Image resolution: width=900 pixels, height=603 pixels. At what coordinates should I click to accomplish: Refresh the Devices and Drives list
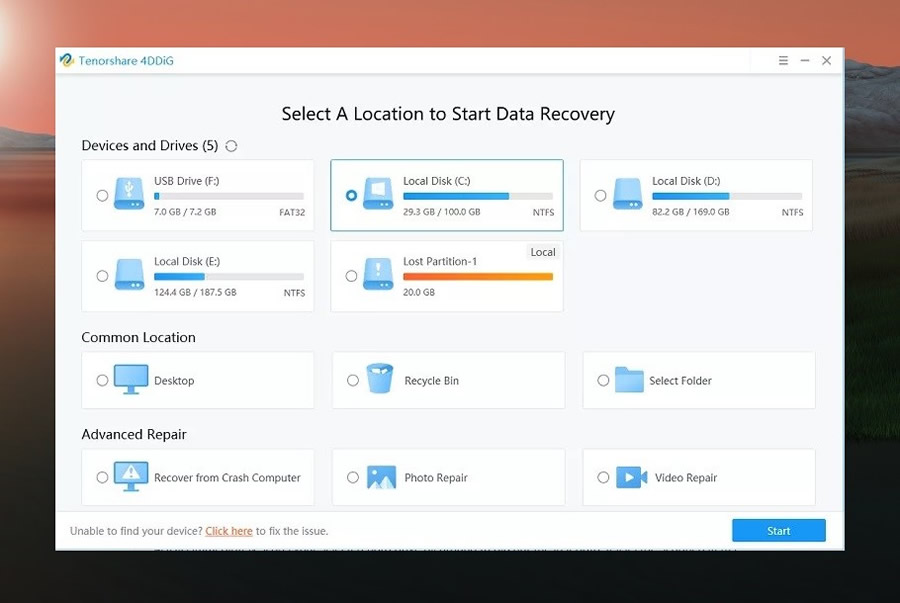[231, 146]
